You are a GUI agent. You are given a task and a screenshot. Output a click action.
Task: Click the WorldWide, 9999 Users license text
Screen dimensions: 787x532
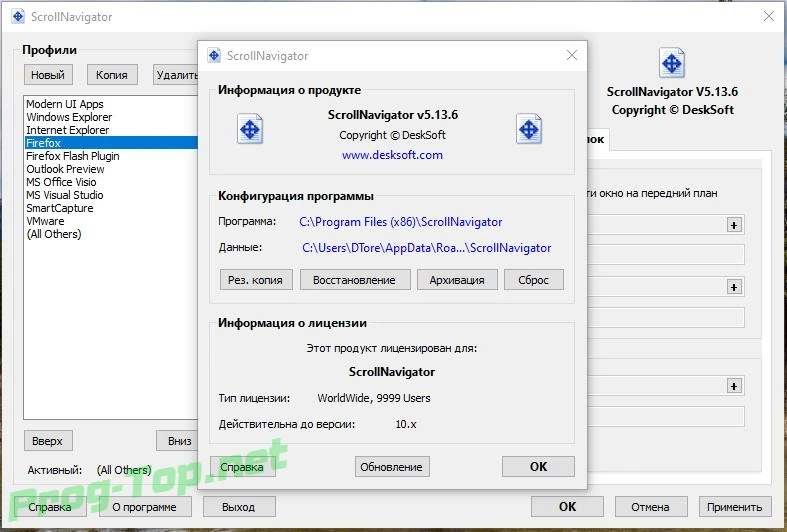click(374, 398)
